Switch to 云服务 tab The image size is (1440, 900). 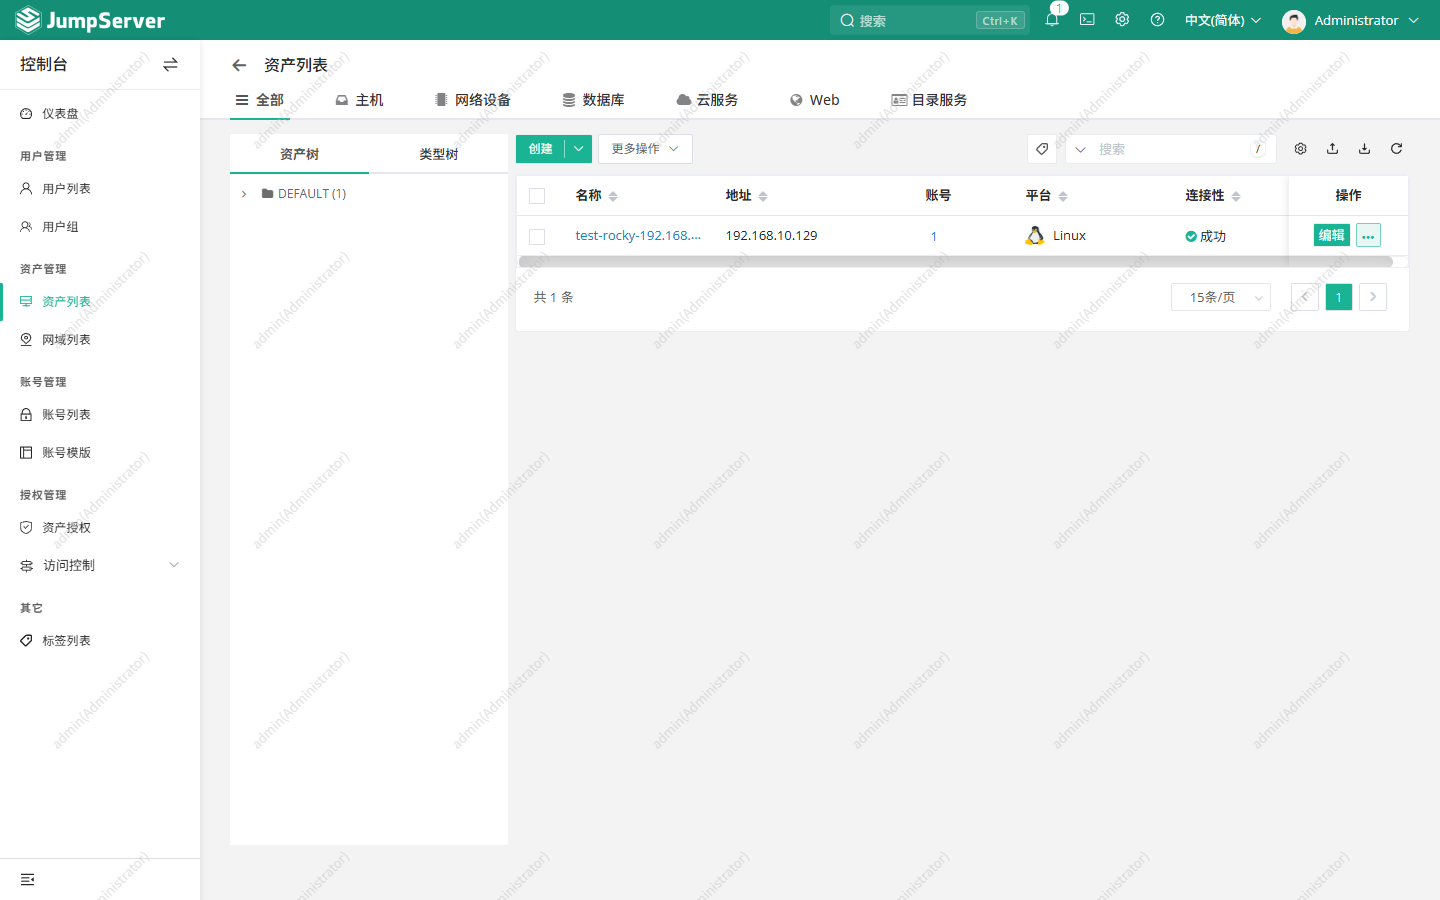click(x=707, y=100)
